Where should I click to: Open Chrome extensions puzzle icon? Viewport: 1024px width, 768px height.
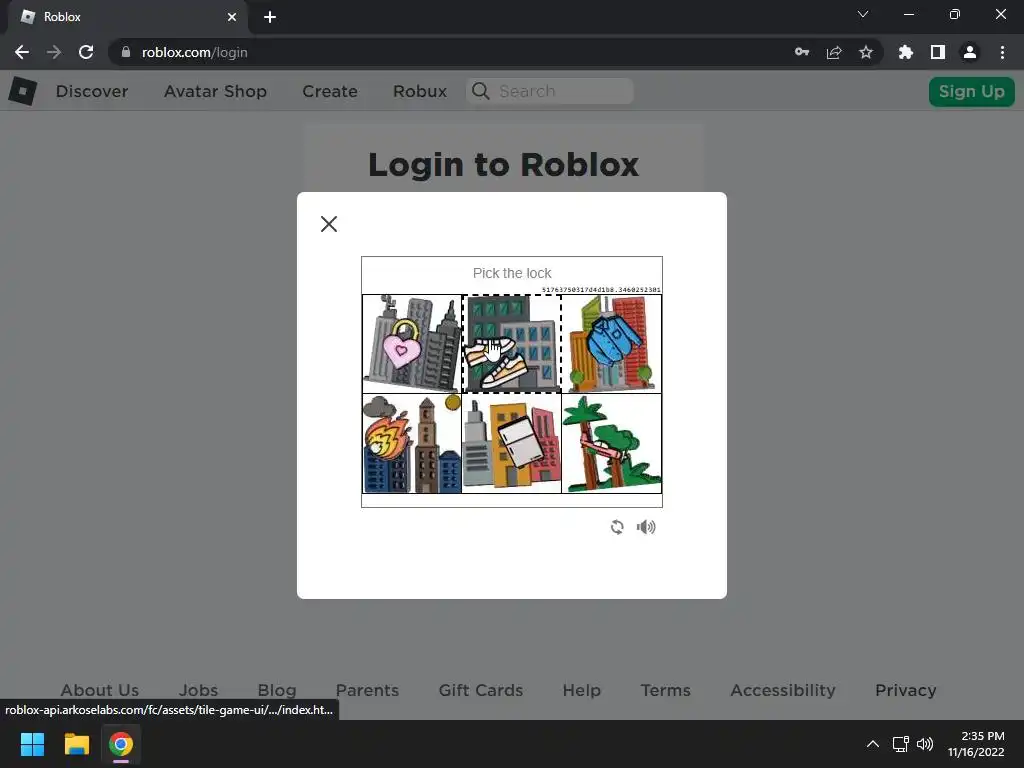[906, 52]
